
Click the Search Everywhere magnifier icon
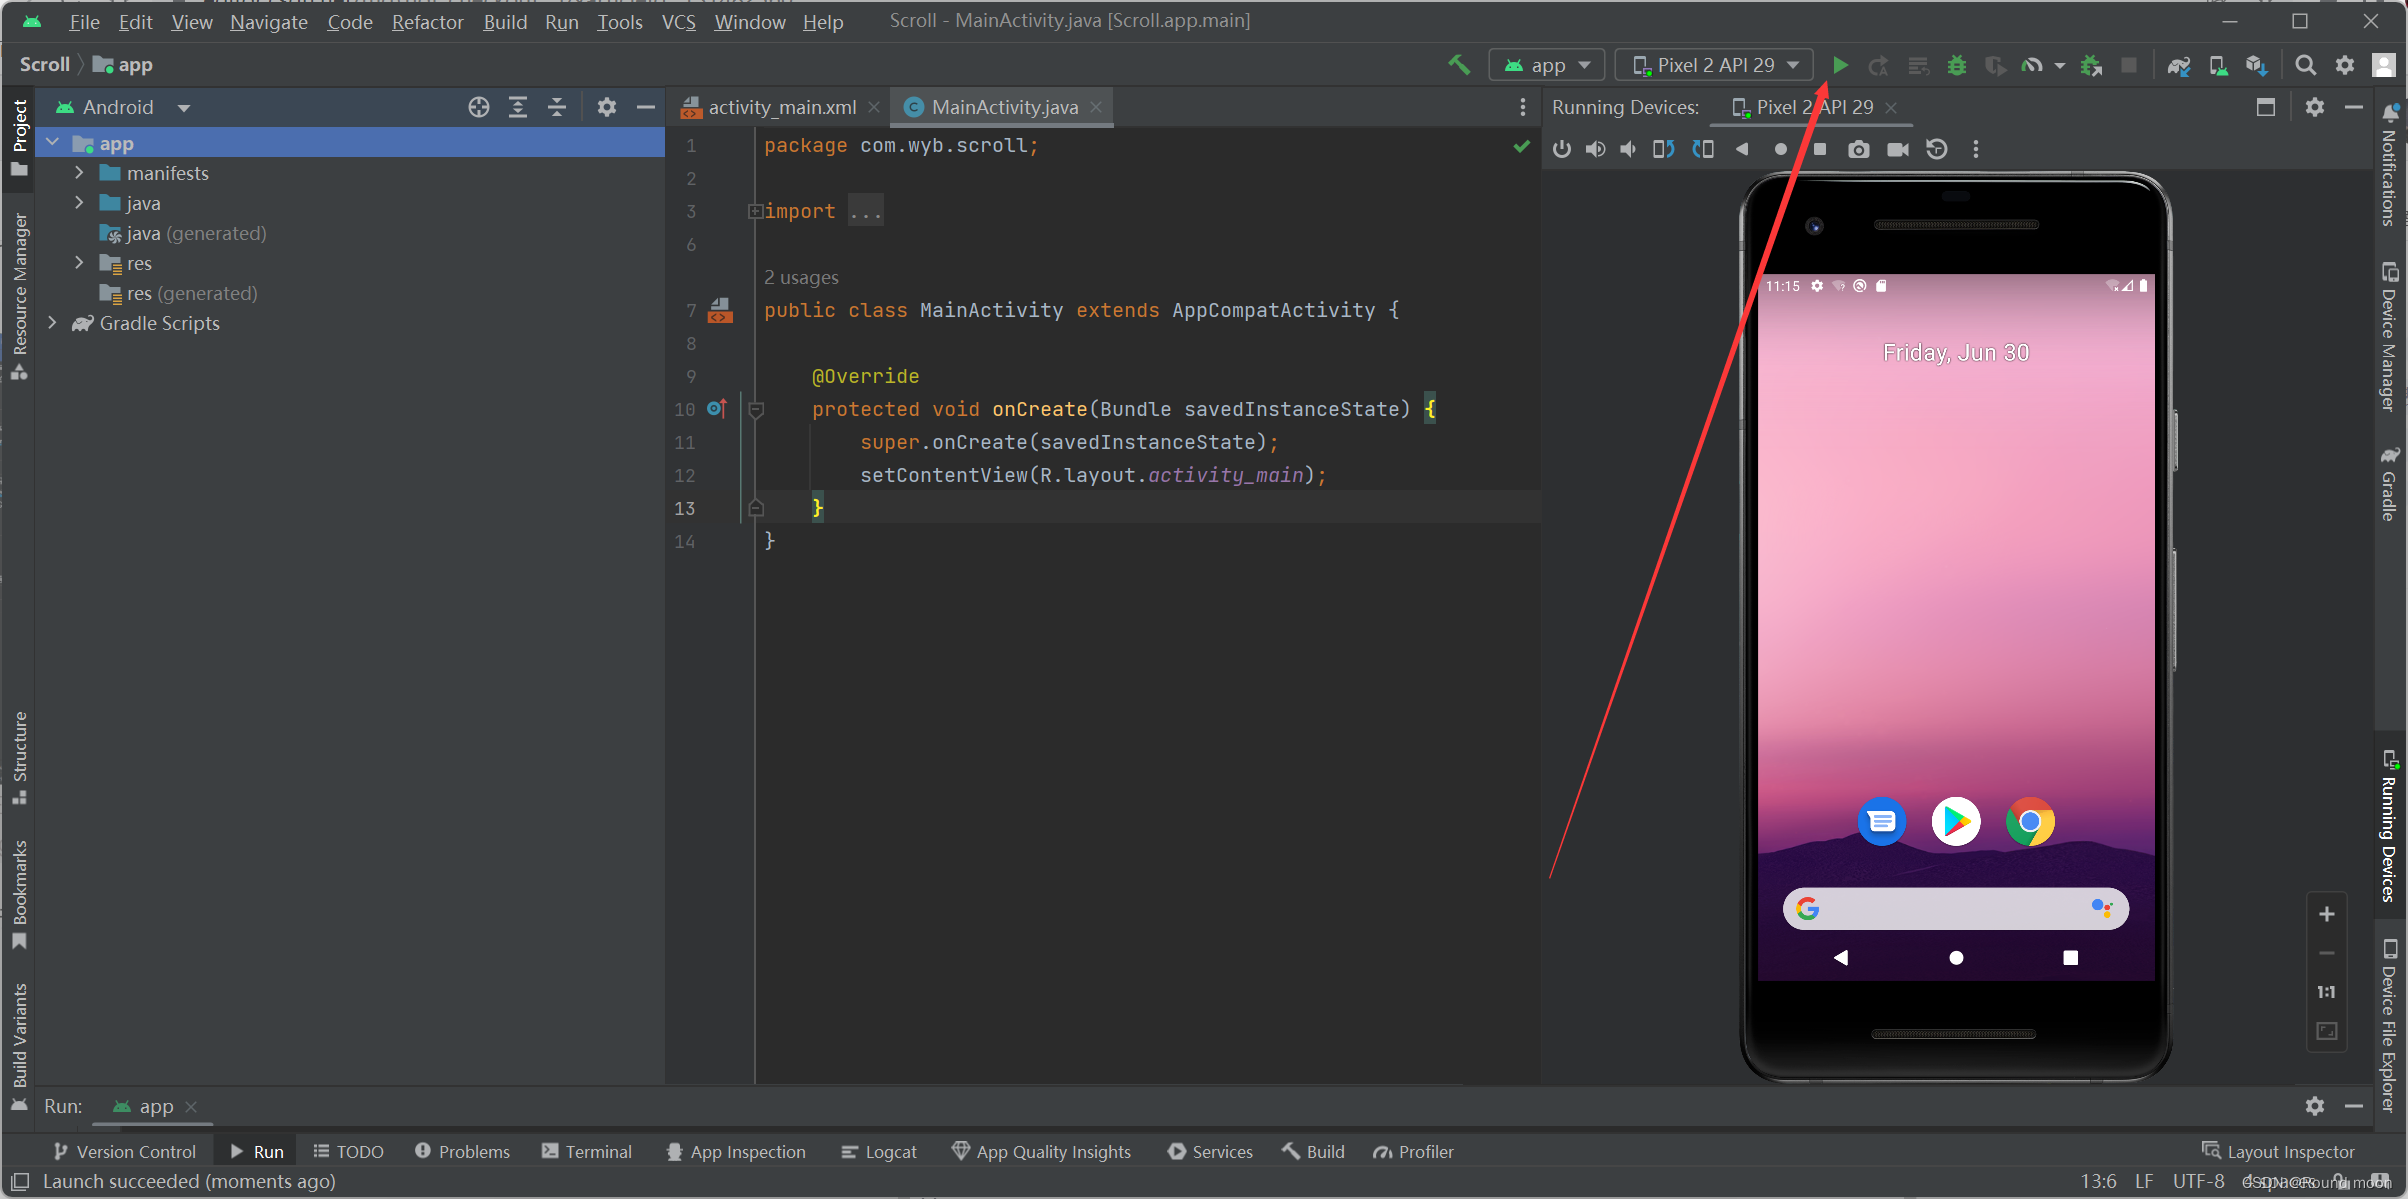click(2306, 65)
